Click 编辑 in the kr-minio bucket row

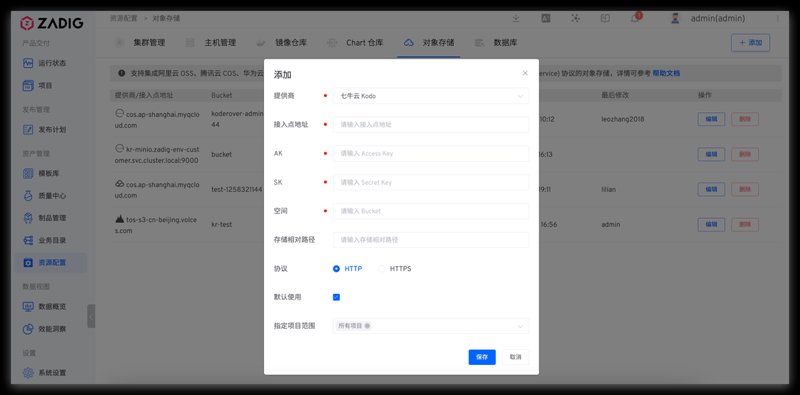click(x=711, y=154)
